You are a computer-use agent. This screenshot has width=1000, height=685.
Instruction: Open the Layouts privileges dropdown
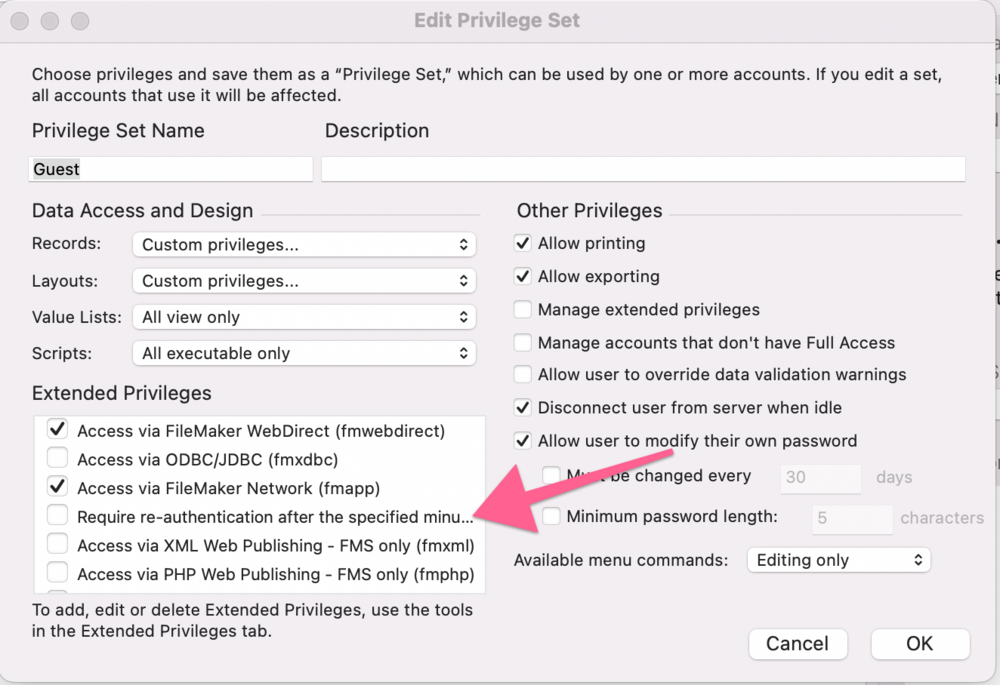point(303,281)
